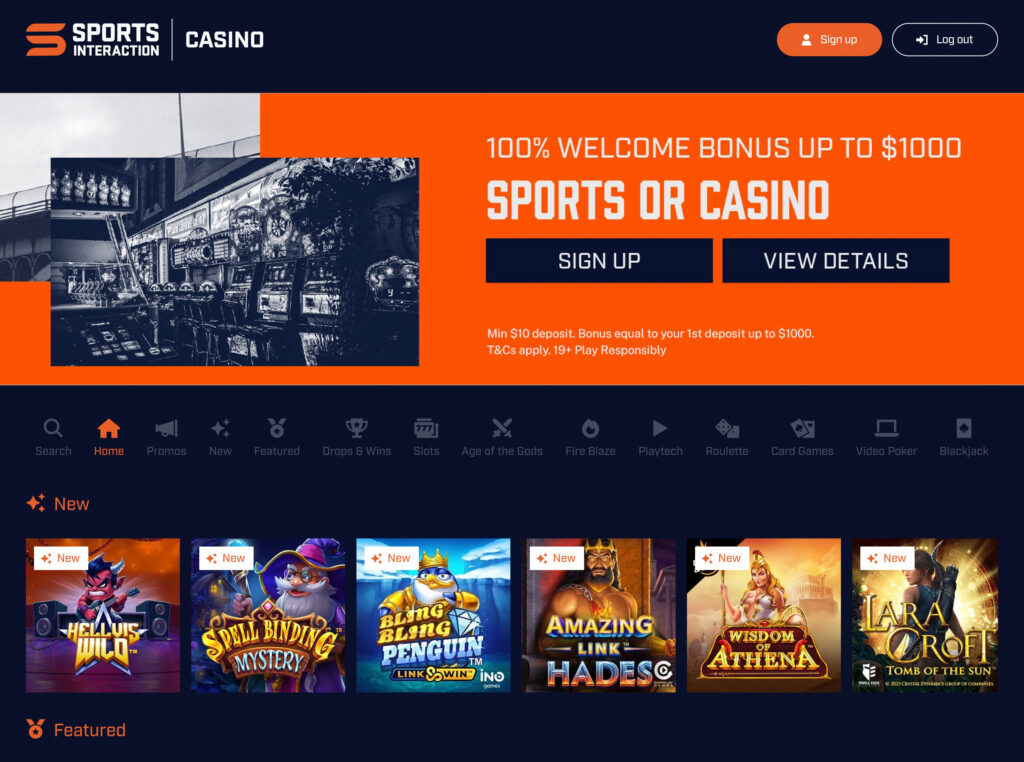The image size is (1024, 762).
Task: Open Age of the Gods swords icon
Action: coord(502,428)
